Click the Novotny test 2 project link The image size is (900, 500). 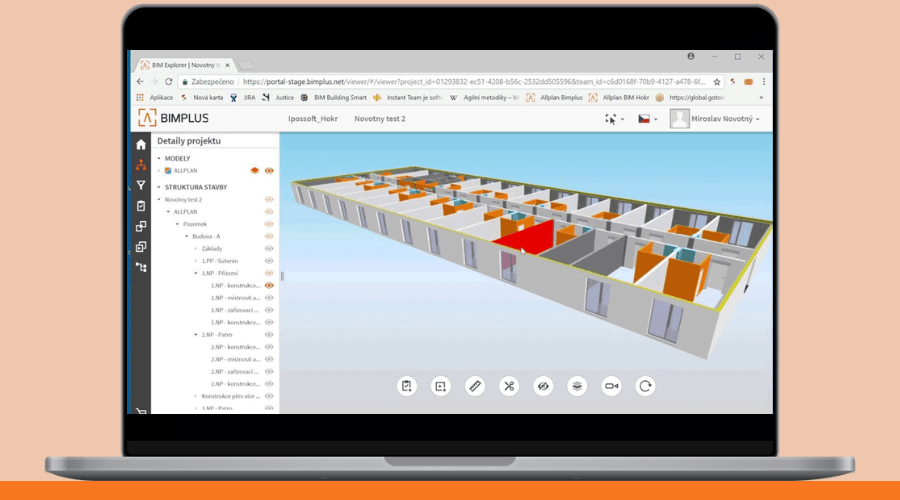click(380, 119)
